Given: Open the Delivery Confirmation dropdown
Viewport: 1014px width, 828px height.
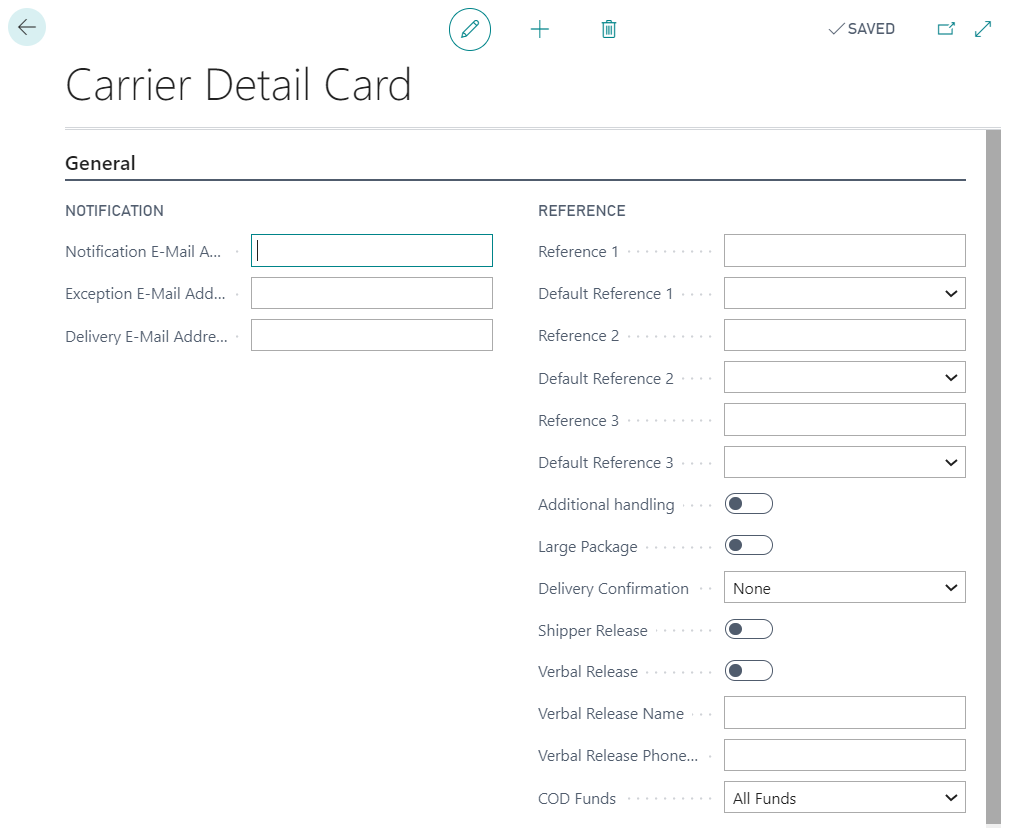Looking at the screenshot, I should (844, 588).
